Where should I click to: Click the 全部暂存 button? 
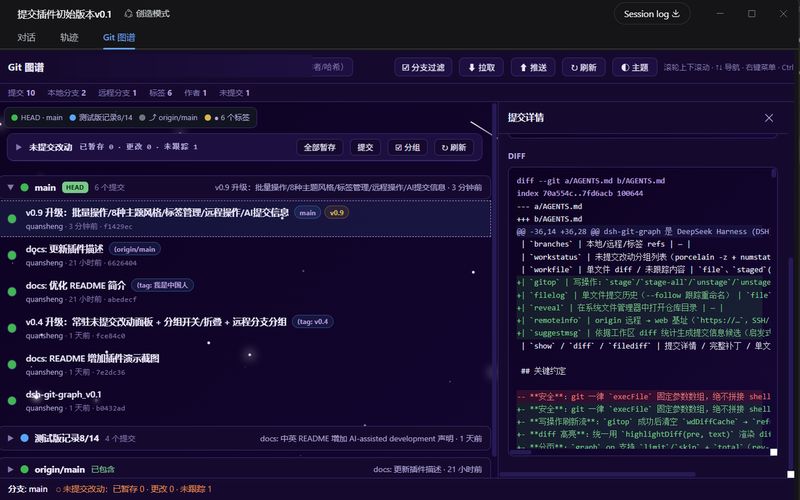click(319, 147)
